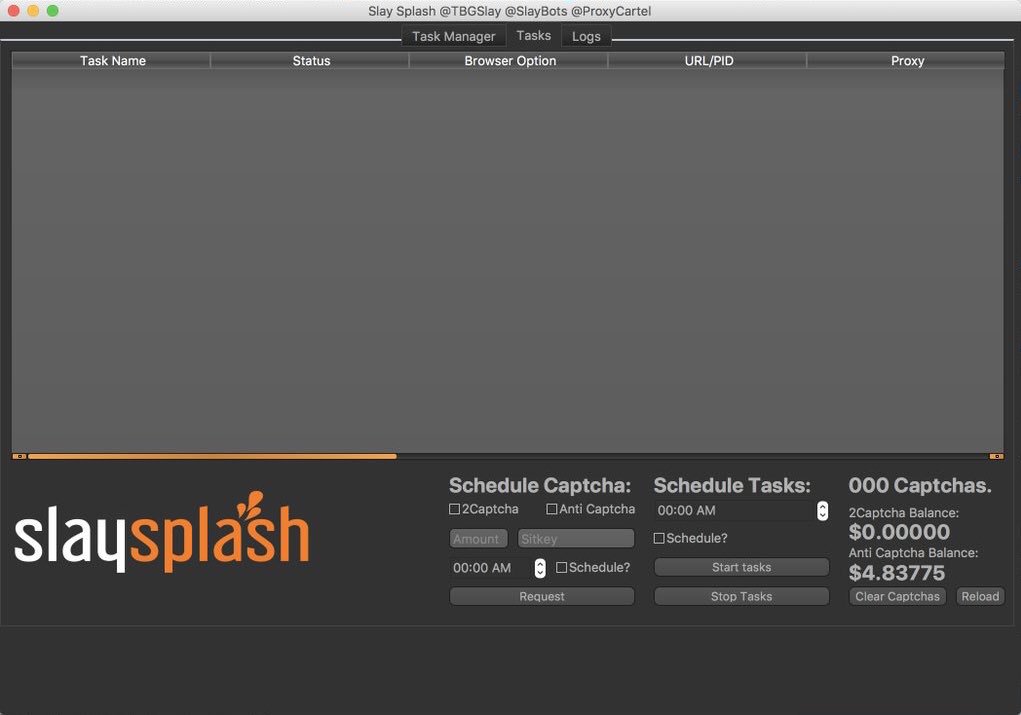Image resolution: width=1021 pixels, height=715 pixels.
Task: Click the Status column header
Action: [311, 61]
